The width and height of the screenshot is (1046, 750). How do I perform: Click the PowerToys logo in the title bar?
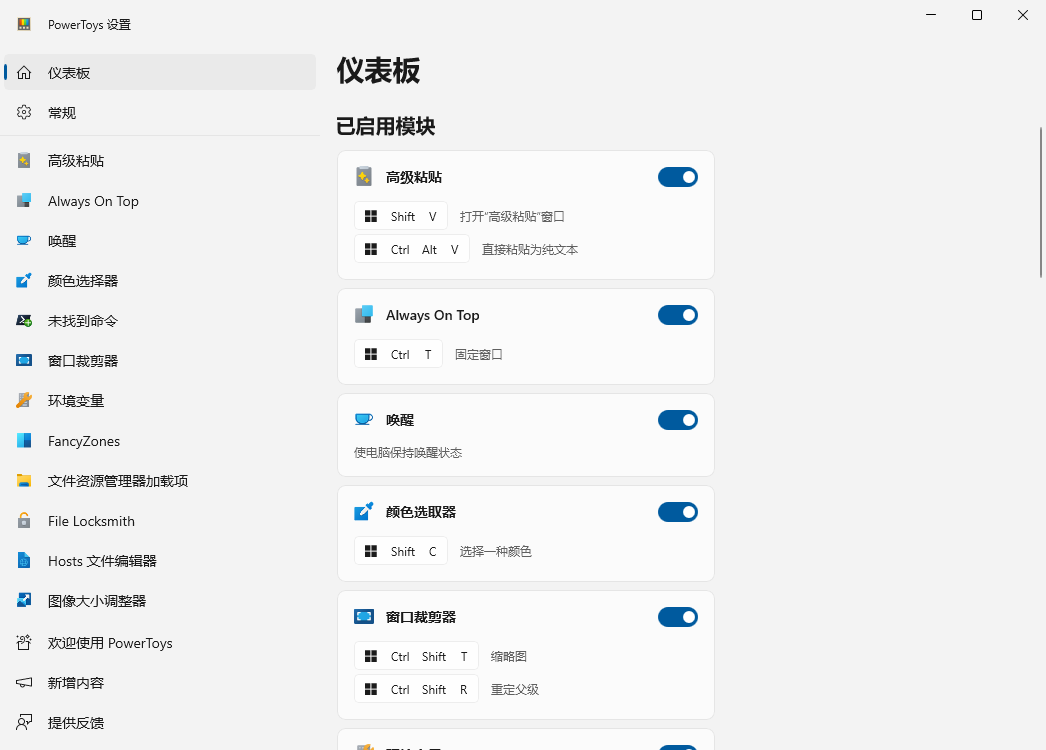click(x=22, y=23)
